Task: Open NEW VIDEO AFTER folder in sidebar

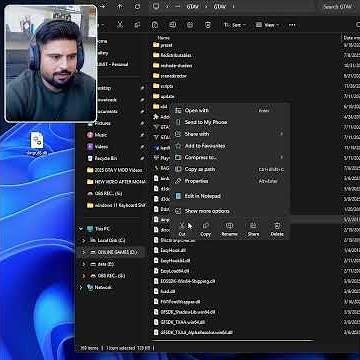Action: pyautogui.click(x=116, y=182)
